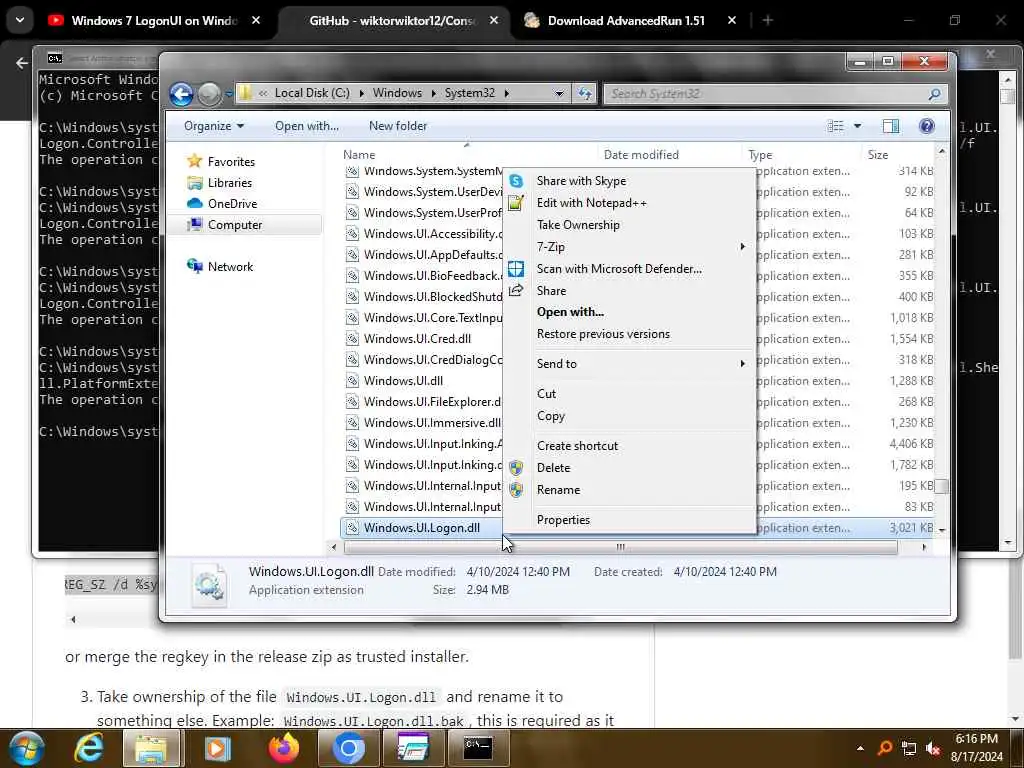
Task: Select Restore previous versions
Action: pyautogui.click(x=603, y=334)
